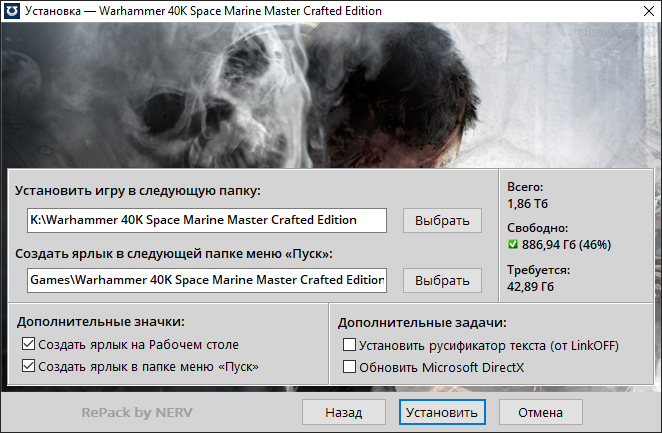
Task: Toggle 'Создать ярлык на Рабочем столе' checkbox
Action: point(27,345)
